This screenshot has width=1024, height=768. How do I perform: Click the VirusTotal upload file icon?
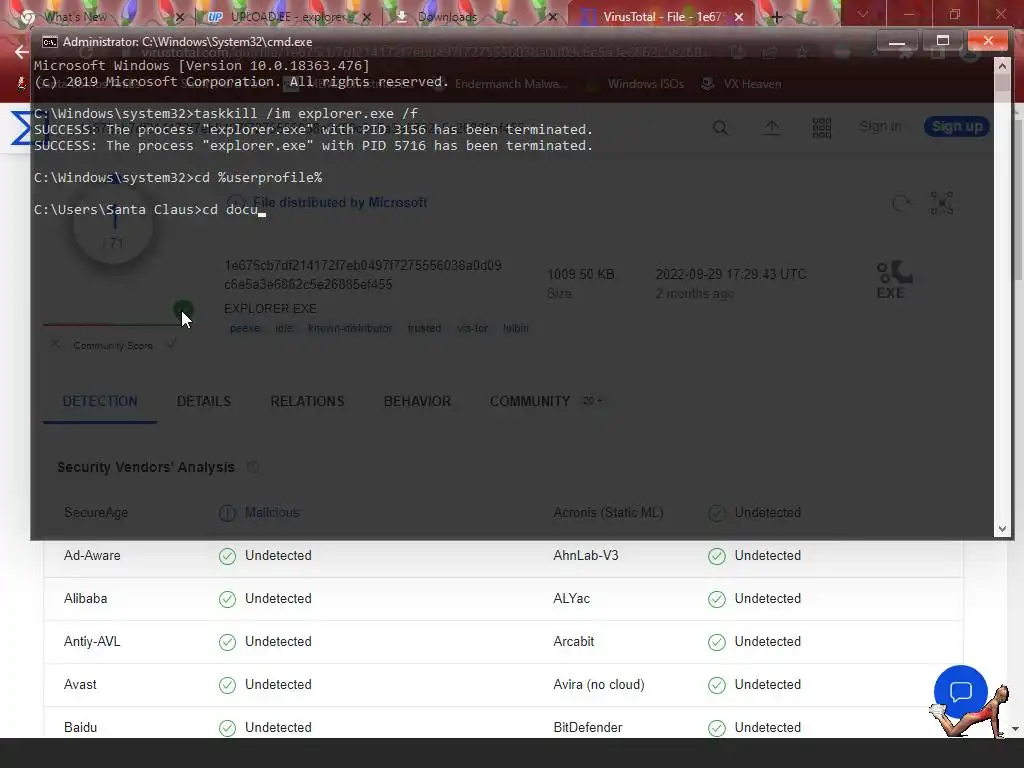pyautogui.click(x=772, y=127)
